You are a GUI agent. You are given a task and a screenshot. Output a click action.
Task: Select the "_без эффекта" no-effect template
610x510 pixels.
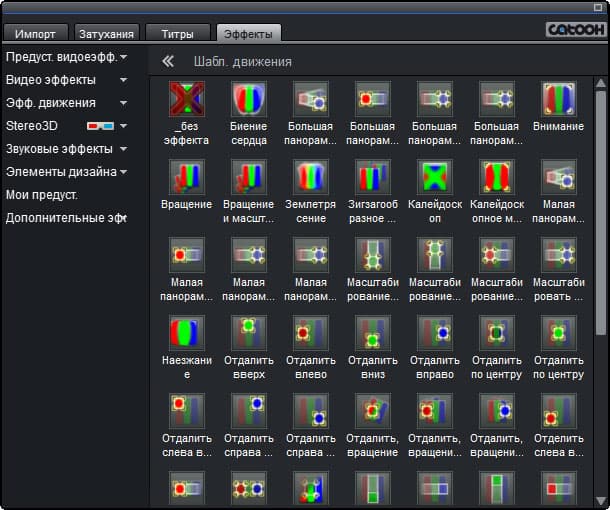coord(187,99)
